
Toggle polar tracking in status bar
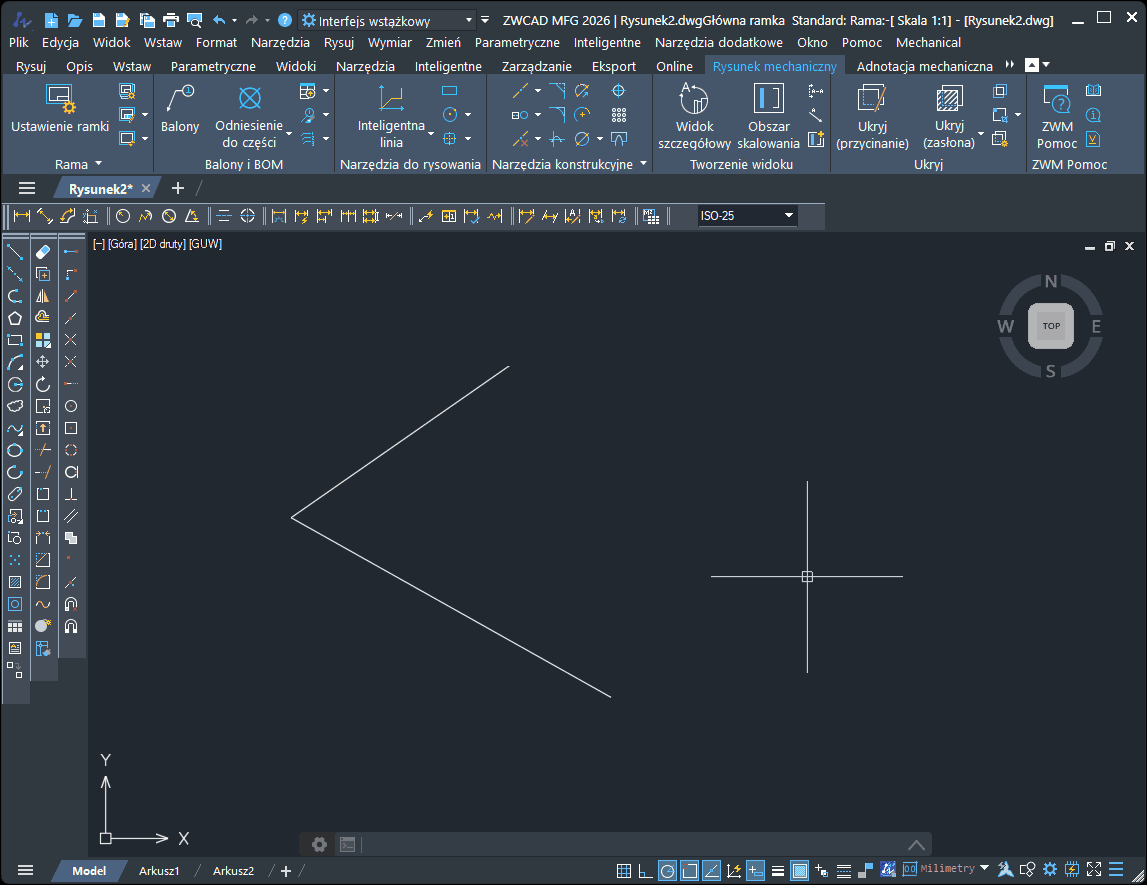pyautogui.click(x=667, y=870)
